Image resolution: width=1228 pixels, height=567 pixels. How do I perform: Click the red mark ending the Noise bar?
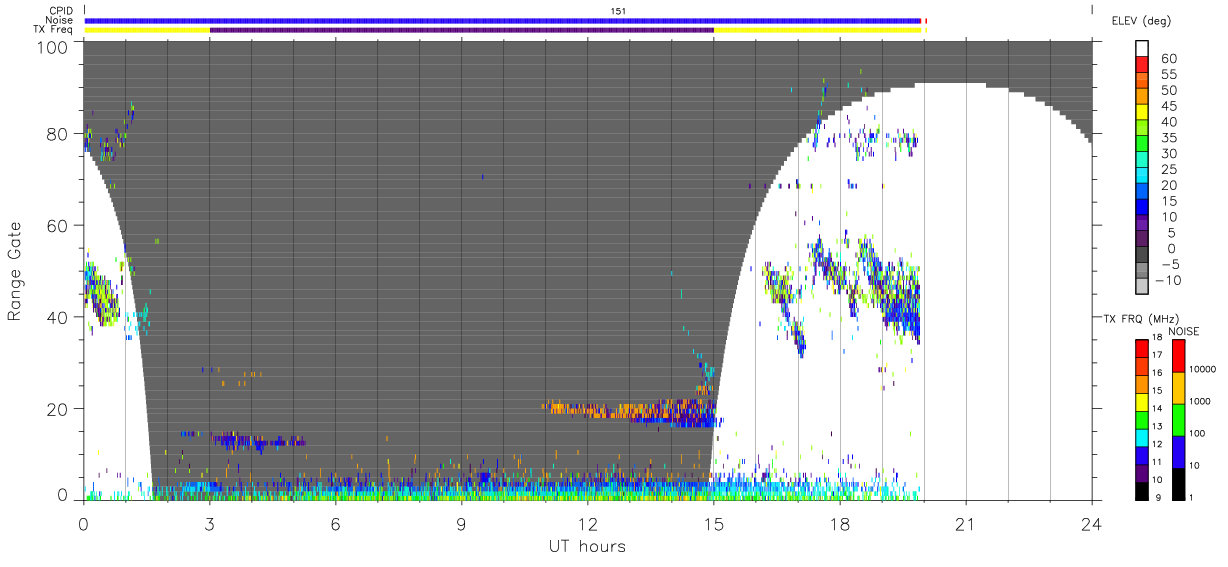click(925, 20)
